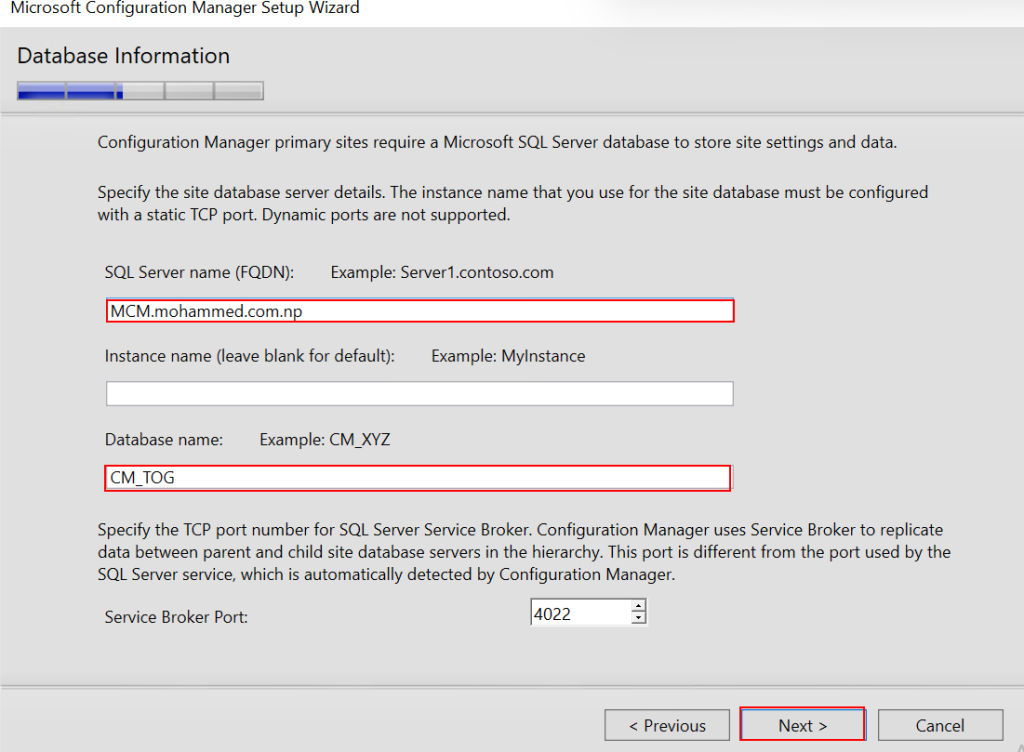Viewport: 1024px width, 752px height.
Task: Click the SQL Server name (FQDN) input field
Action: pyautogui.click(x=420, y=311)
